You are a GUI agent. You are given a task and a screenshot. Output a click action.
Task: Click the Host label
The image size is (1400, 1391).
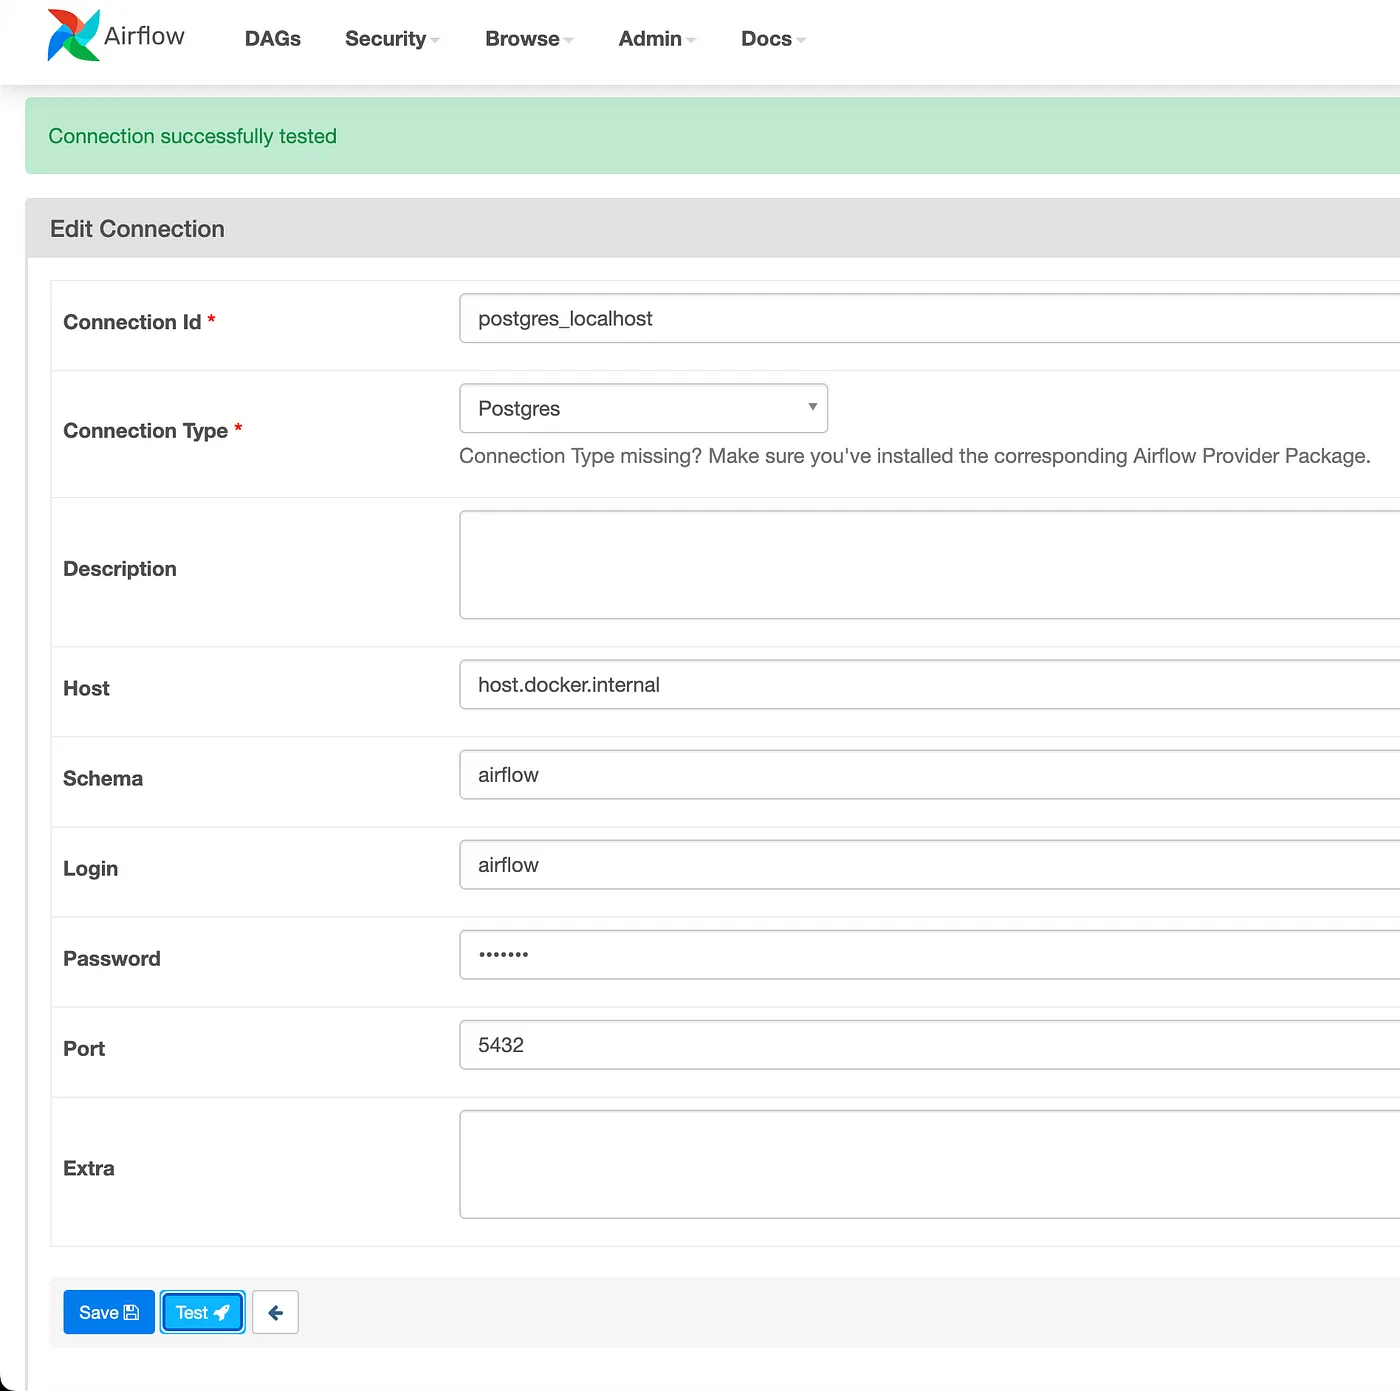click(x=86, y=688)
